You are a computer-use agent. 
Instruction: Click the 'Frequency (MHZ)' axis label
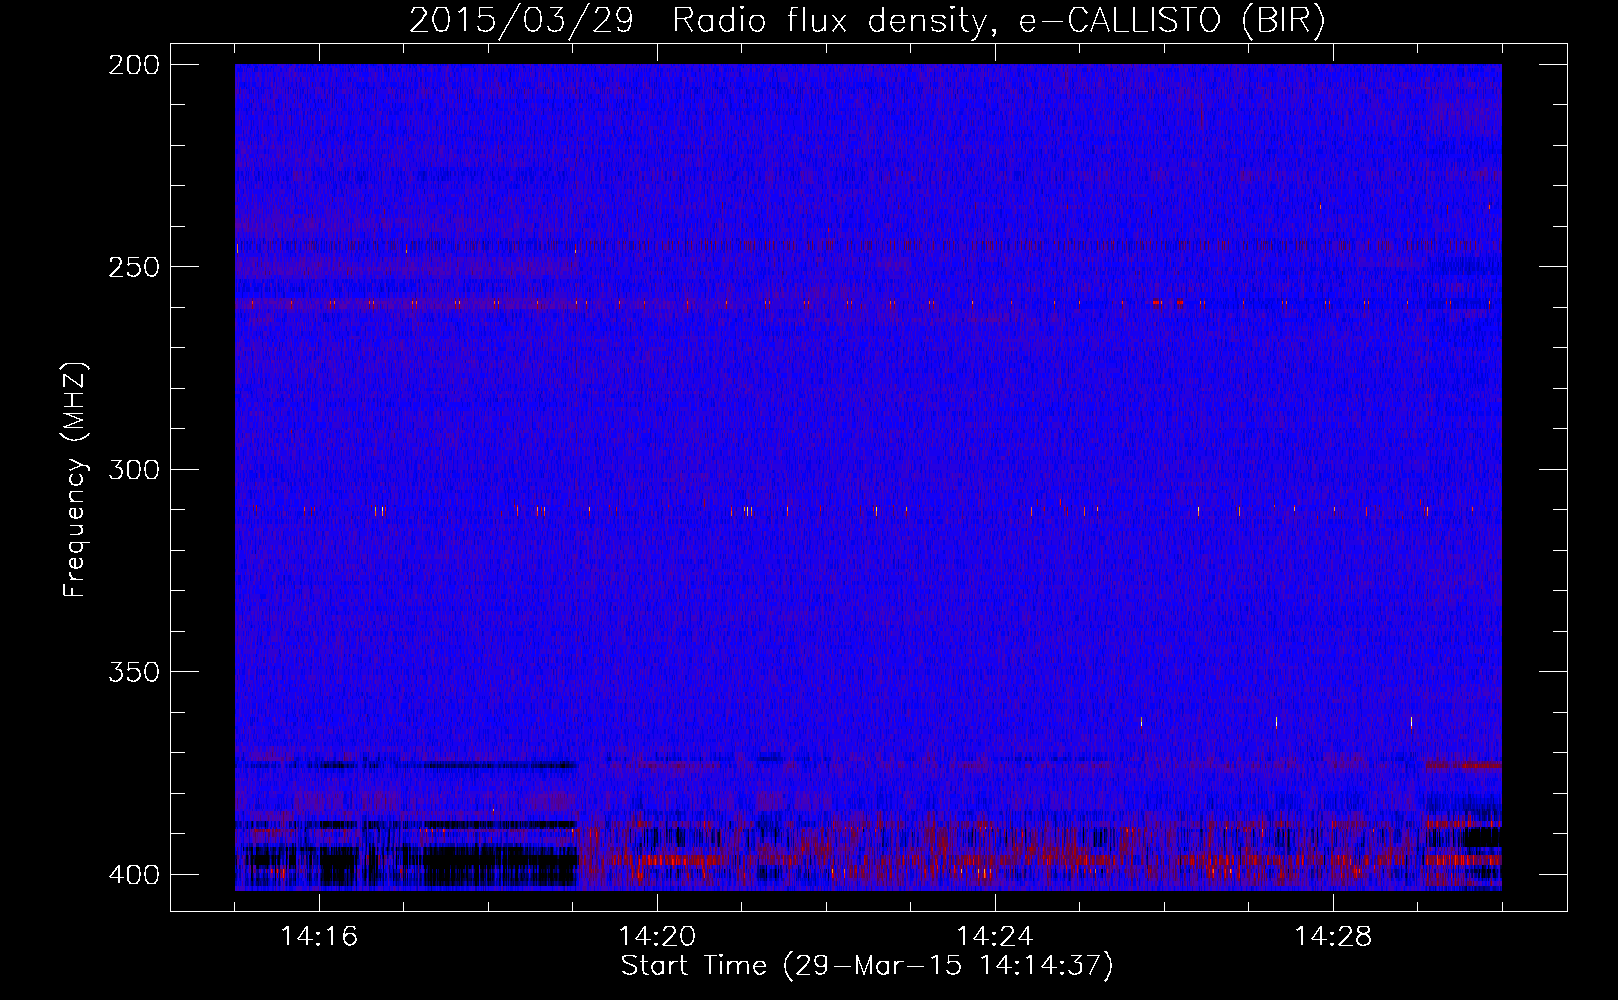pyautogui.click(x=75, y=480)
